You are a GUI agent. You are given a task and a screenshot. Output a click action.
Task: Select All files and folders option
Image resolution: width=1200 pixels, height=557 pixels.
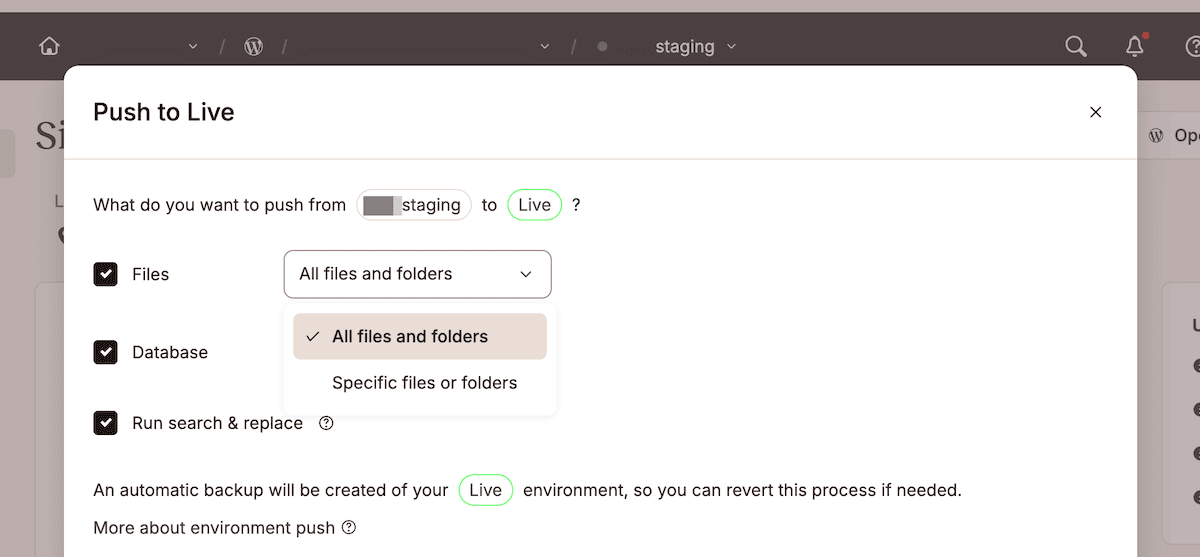[420, 337]
